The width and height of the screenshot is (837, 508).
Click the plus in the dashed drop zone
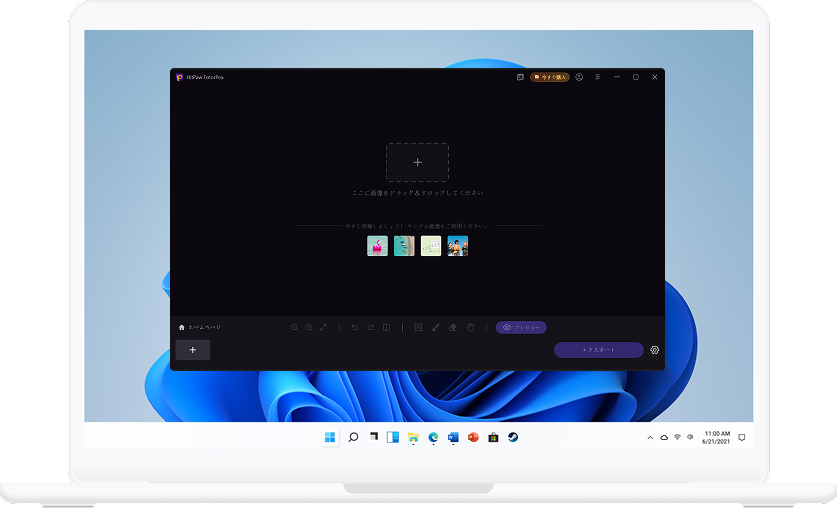coord(417,162)
